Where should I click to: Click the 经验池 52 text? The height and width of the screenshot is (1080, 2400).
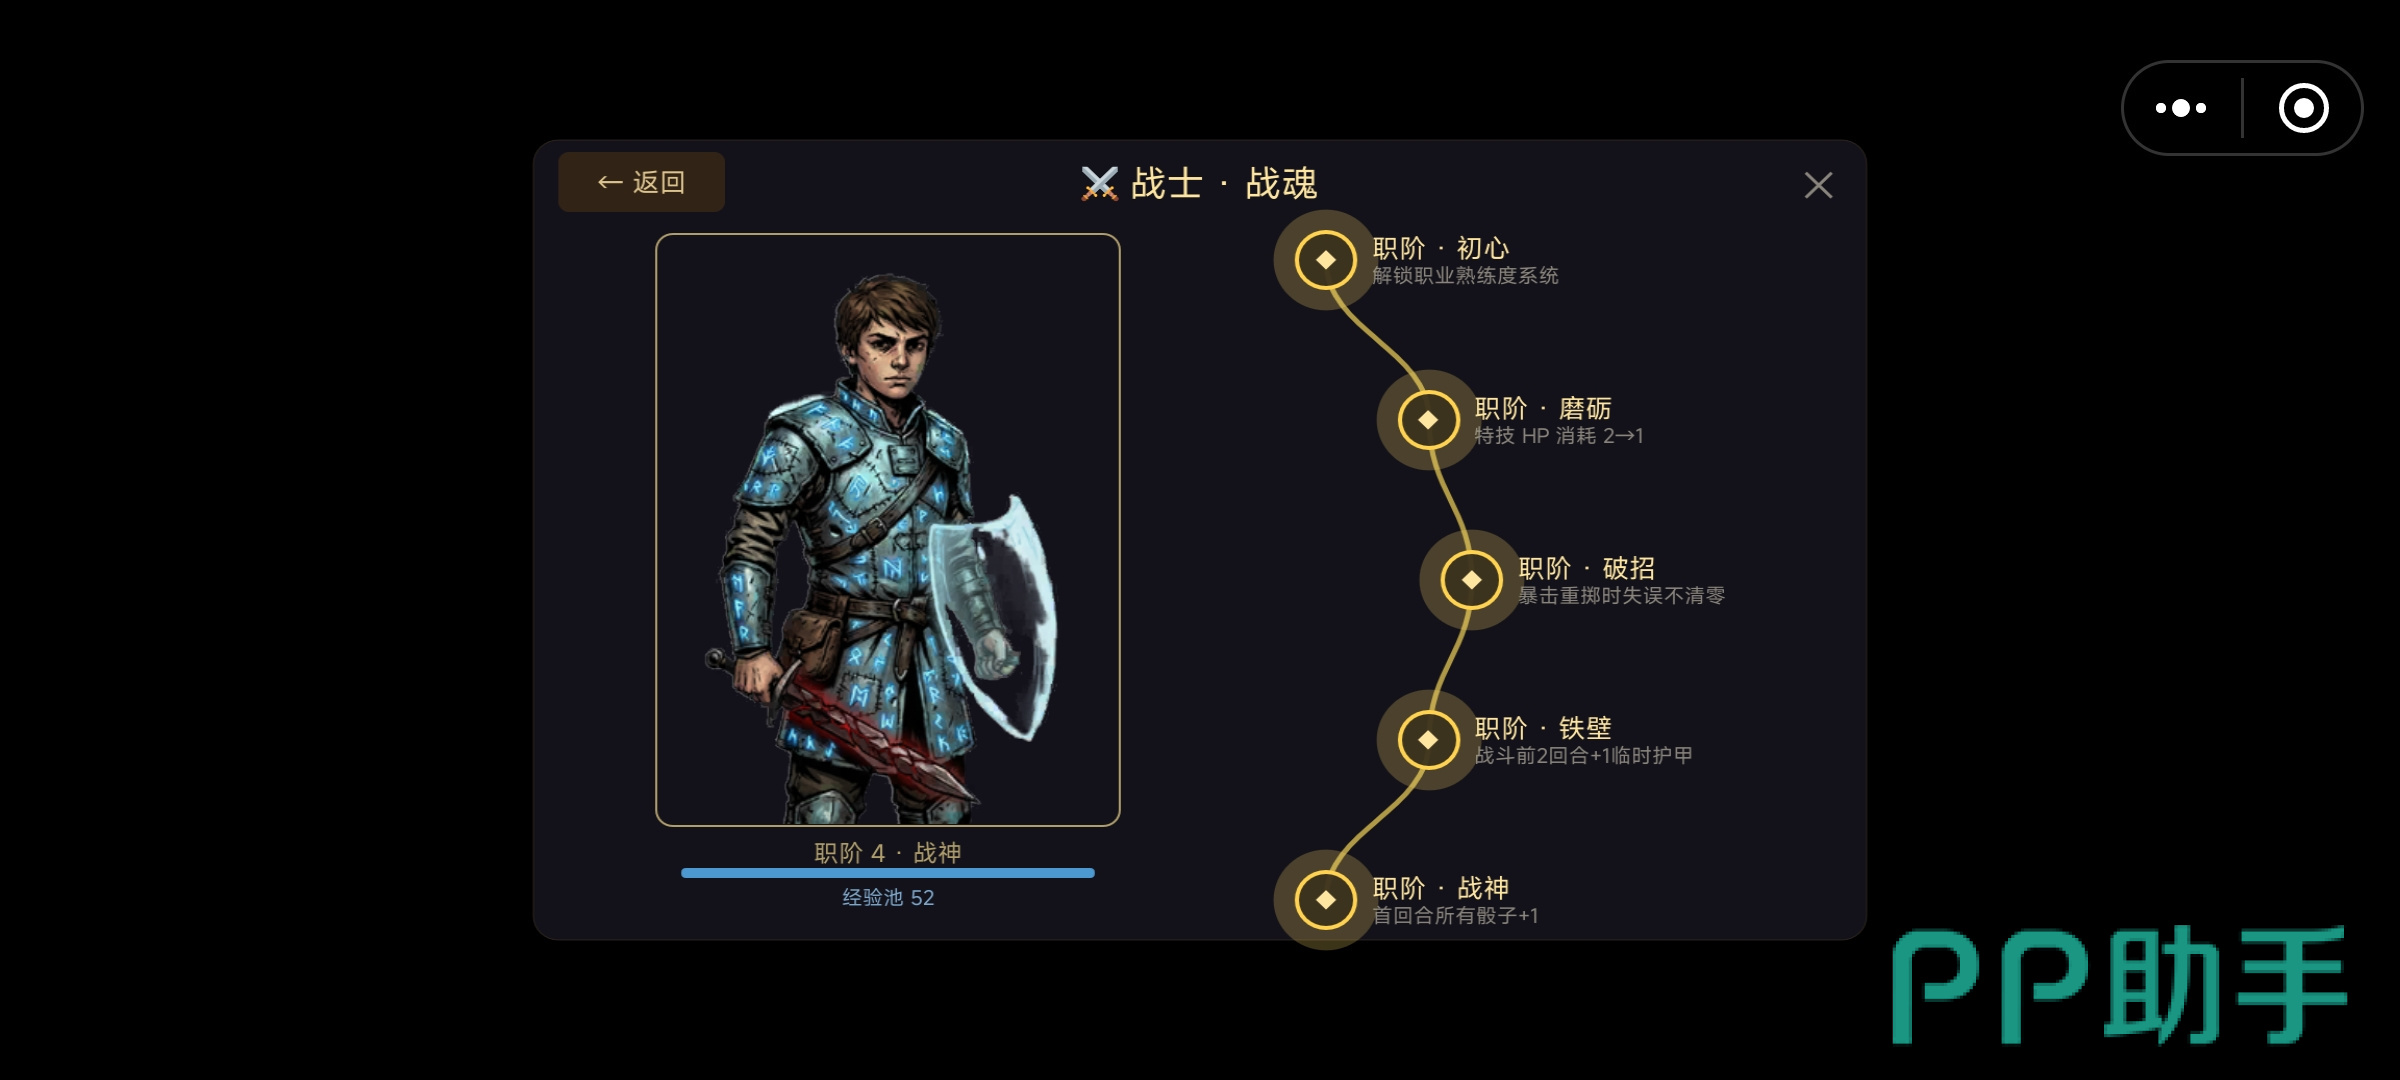(888, 898)
